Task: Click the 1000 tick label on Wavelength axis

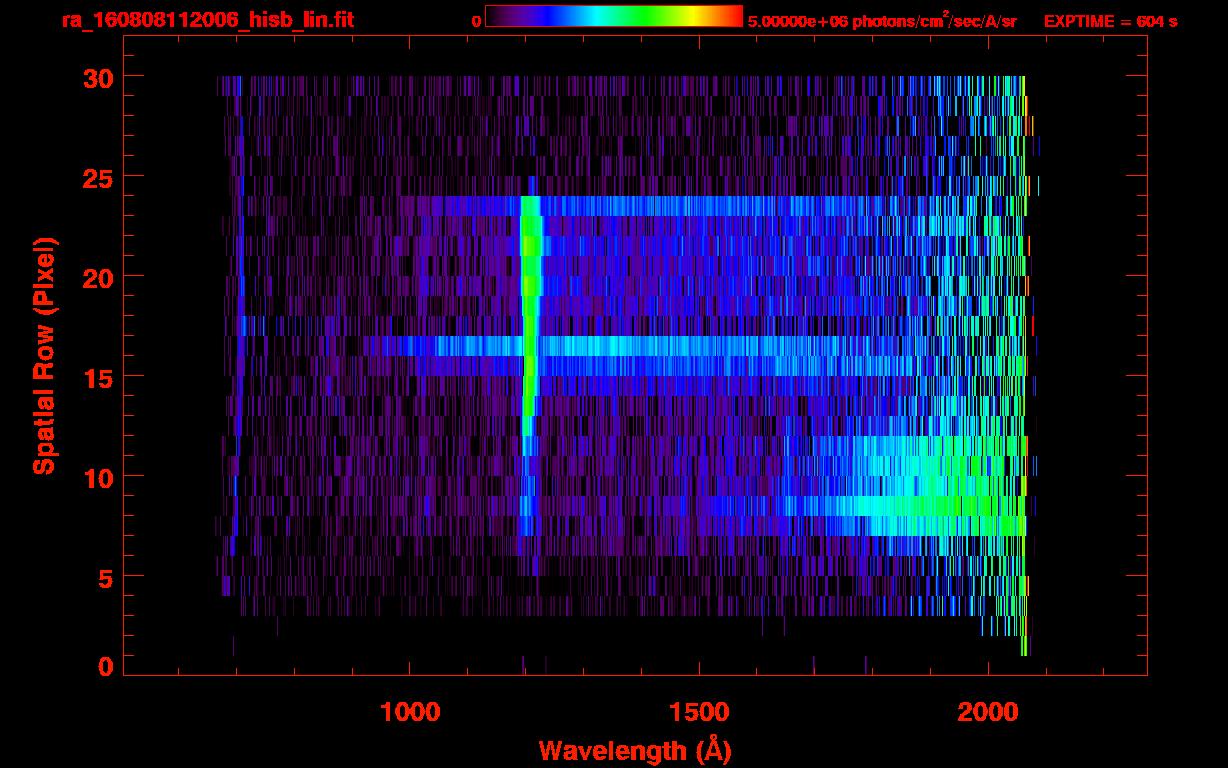Action: (x=410, y=711)
